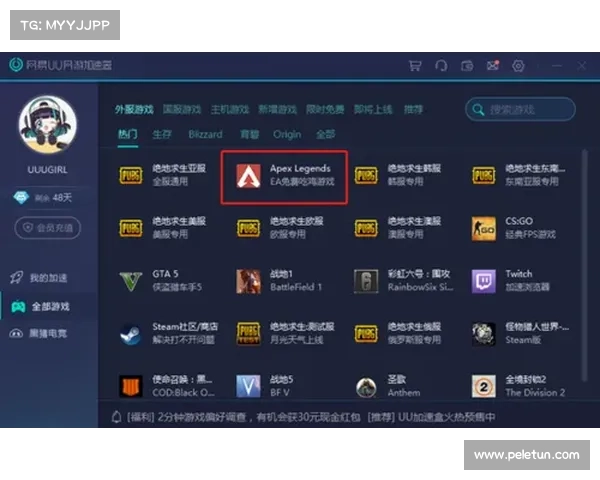Select the CS:GO game icon

pos(484,229)
